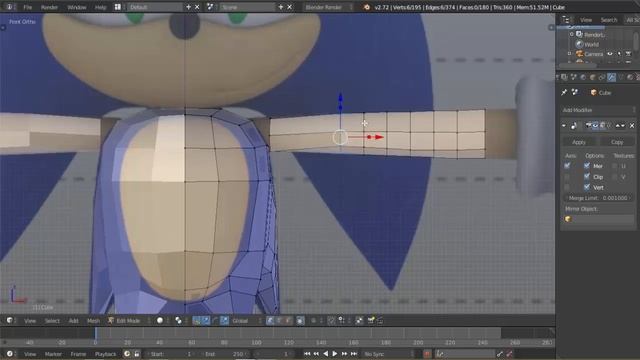Viewport: 640px width, 360px height.
Task: Click the Default screen layout name field
Action: coord(154,7)
